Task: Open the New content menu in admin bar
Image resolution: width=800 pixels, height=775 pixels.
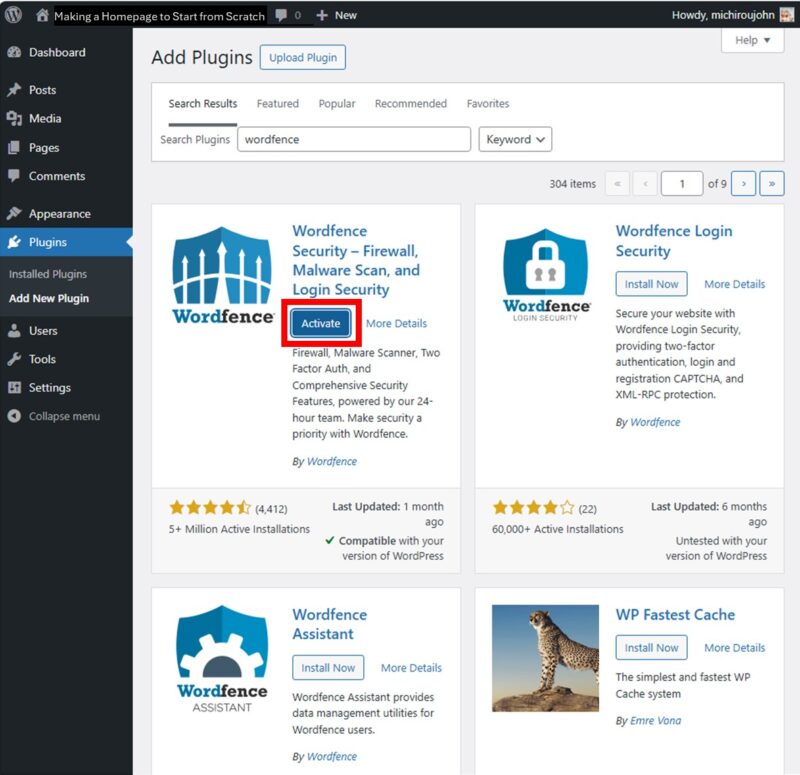Action: [x=336, y=16]
